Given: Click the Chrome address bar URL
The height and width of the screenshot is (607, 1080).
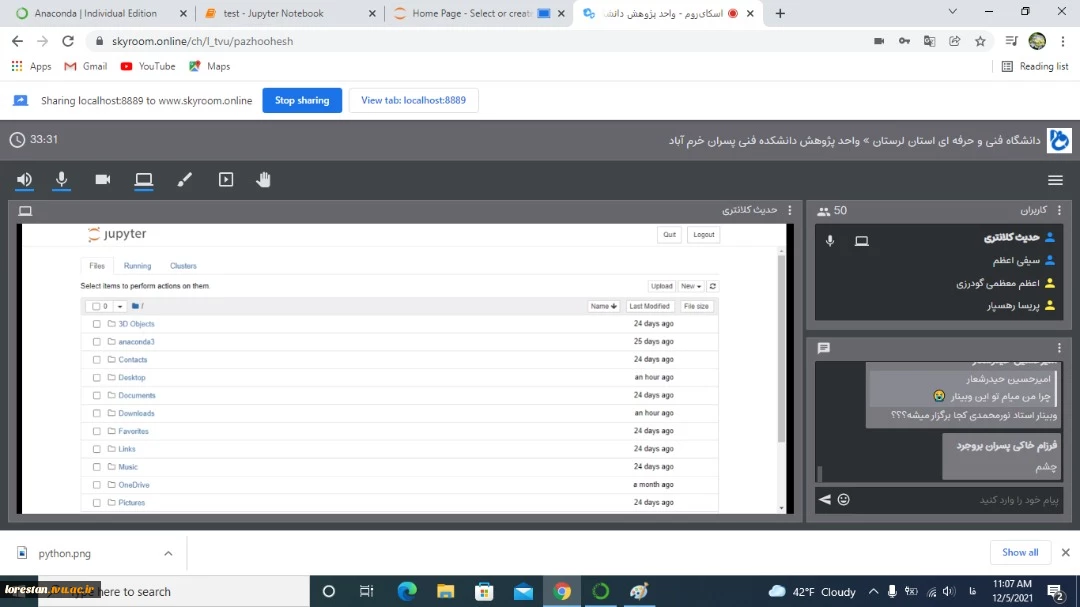Looking at the screenshot, I should point(202,41).
